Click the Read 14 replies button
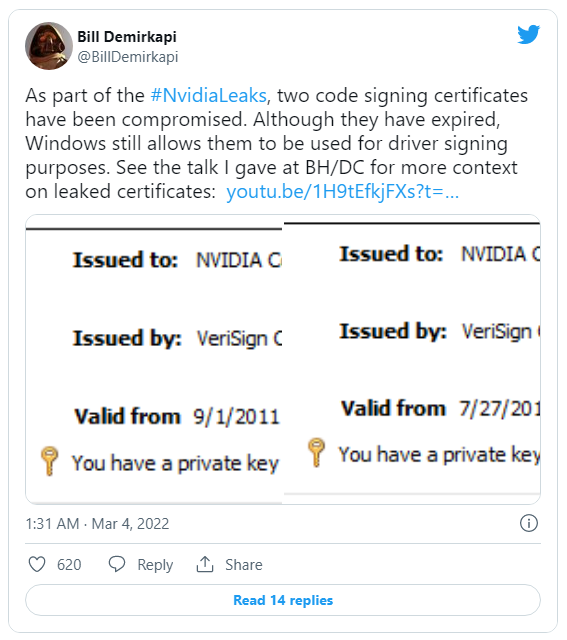Image resolution: width=567 pixels, height=640 pixels. pyautogui.click(x=283, y=600)
